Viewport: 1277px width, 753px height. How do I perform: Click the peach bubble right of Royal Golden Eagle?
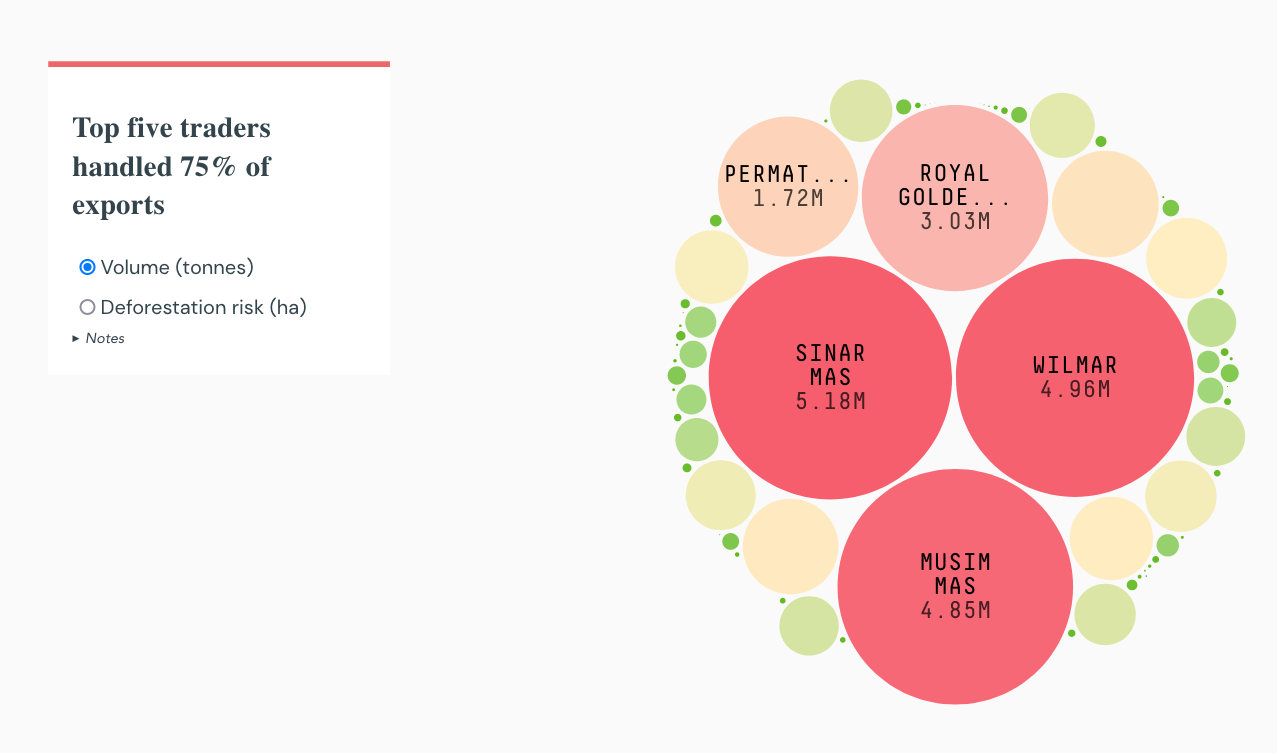click(x=1105, y=200)
